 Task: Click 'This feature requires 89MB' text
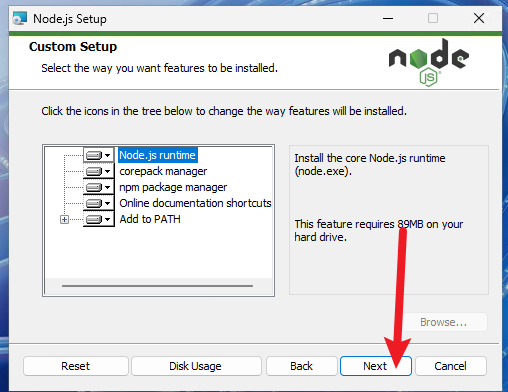[x=379, y=230]
